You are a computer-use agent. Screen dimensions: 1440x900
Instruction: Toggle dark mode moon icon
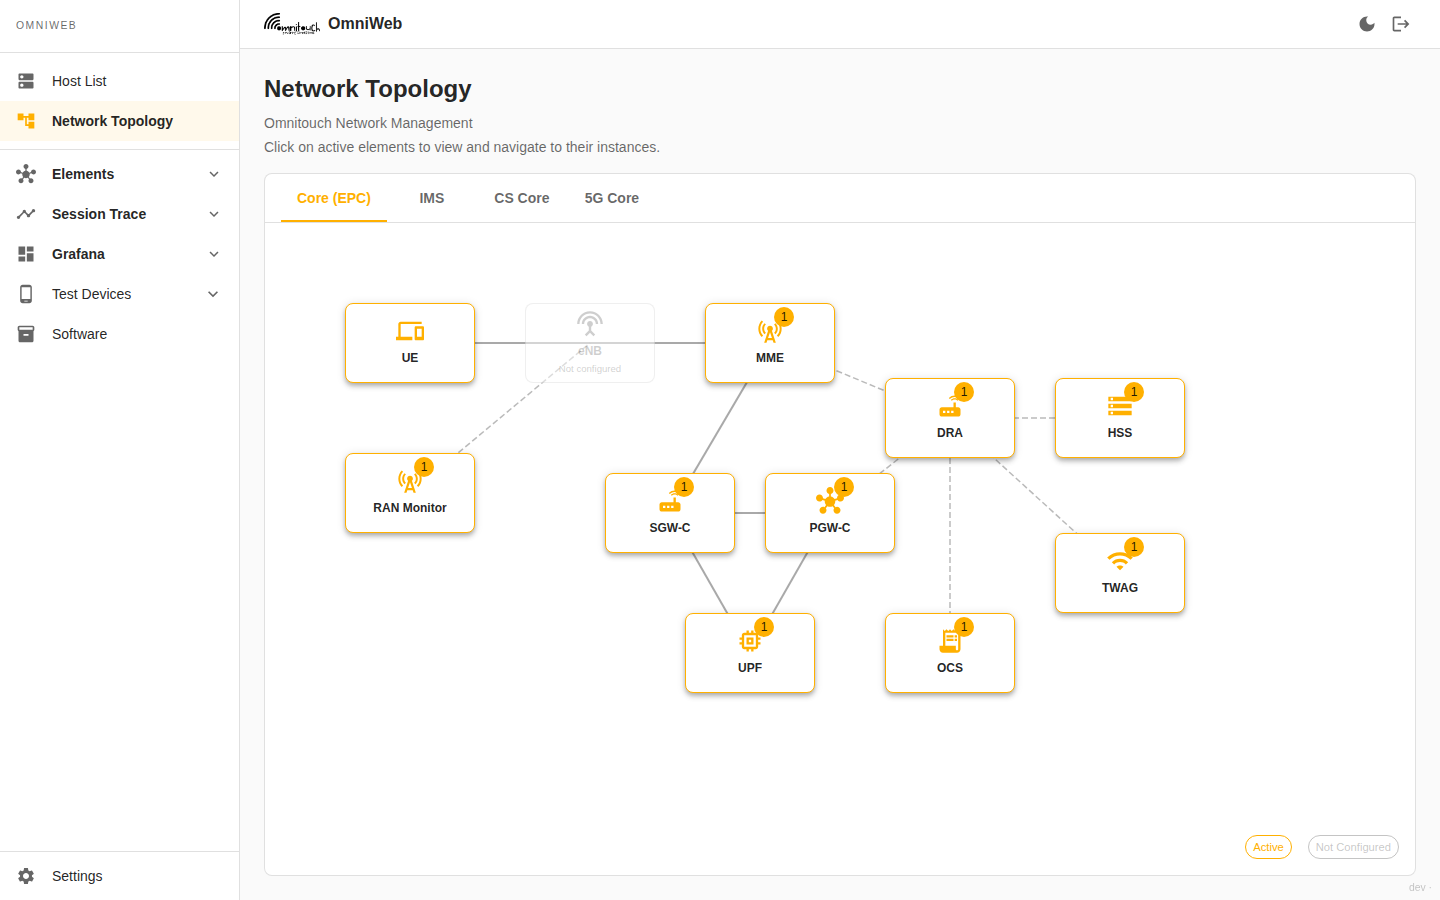pos(1367,24)
